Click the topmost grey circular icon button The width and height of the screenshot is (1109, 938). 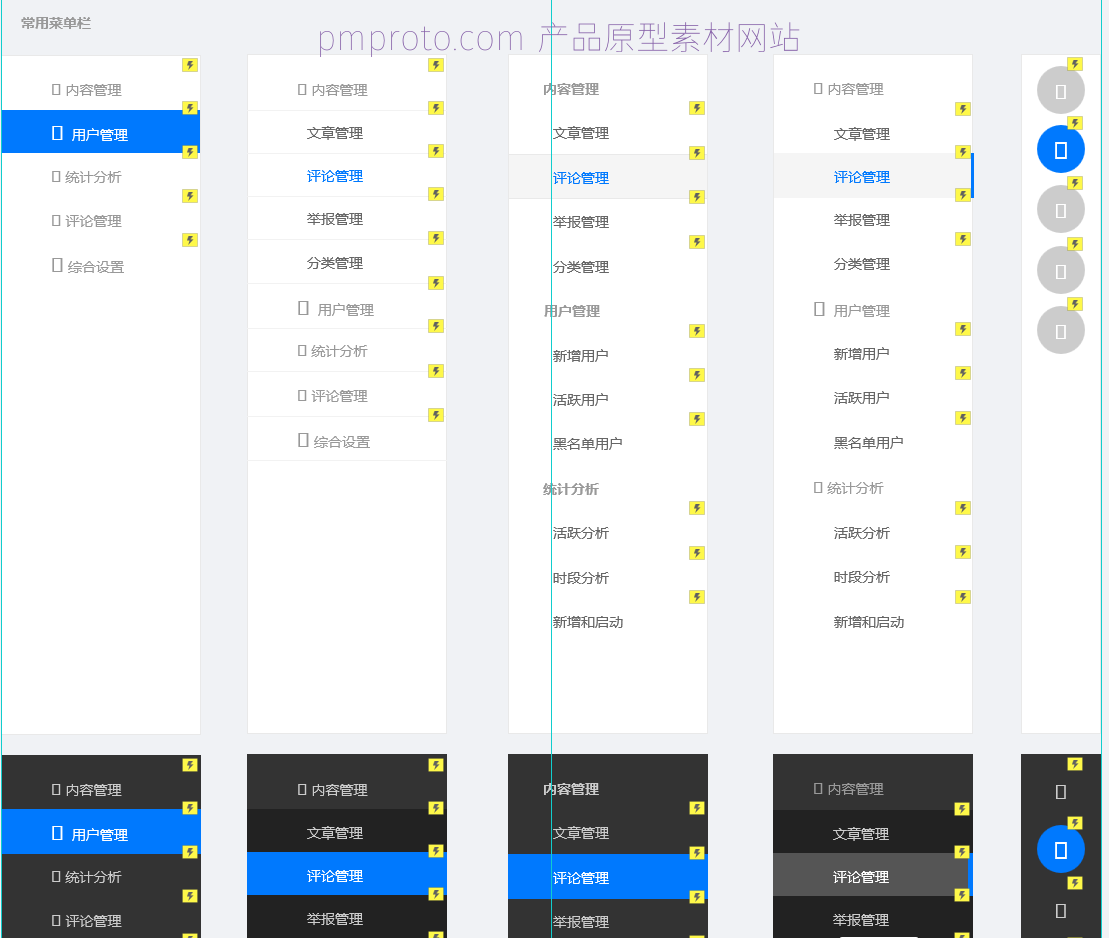tap(1061, 90)
